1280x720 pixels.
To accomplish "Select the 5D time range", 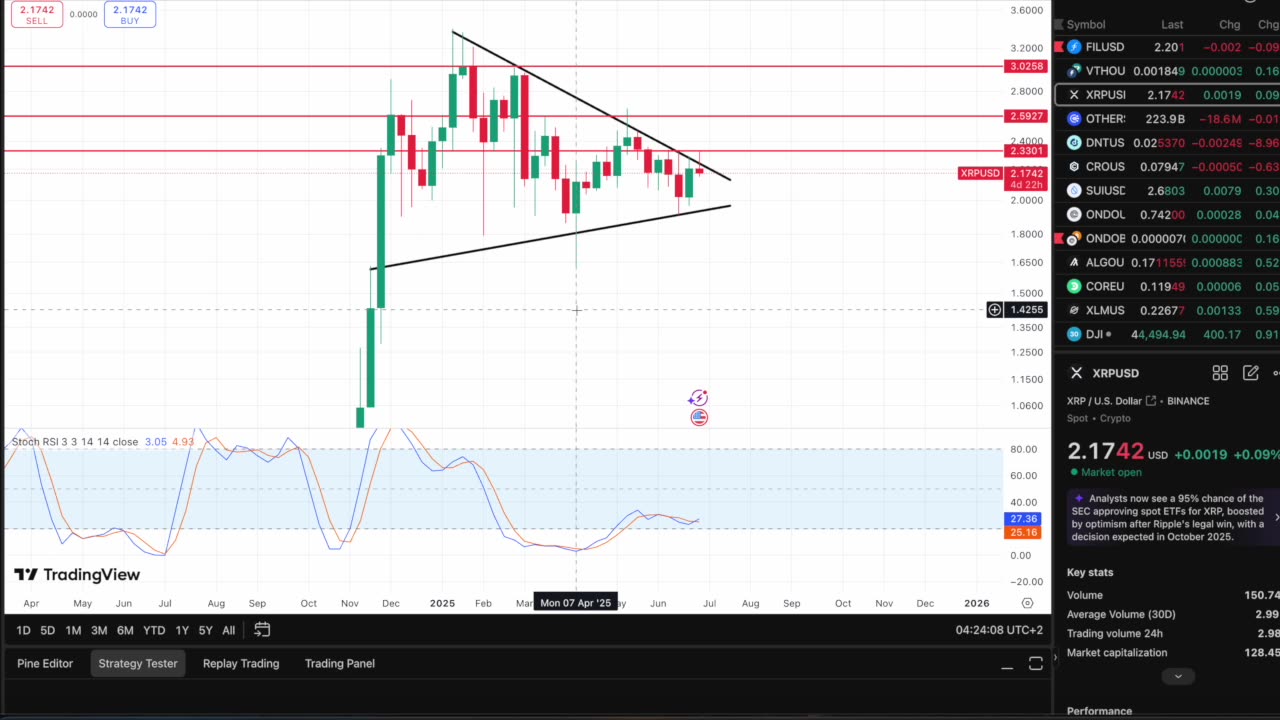I will click(x=47, y=630).
